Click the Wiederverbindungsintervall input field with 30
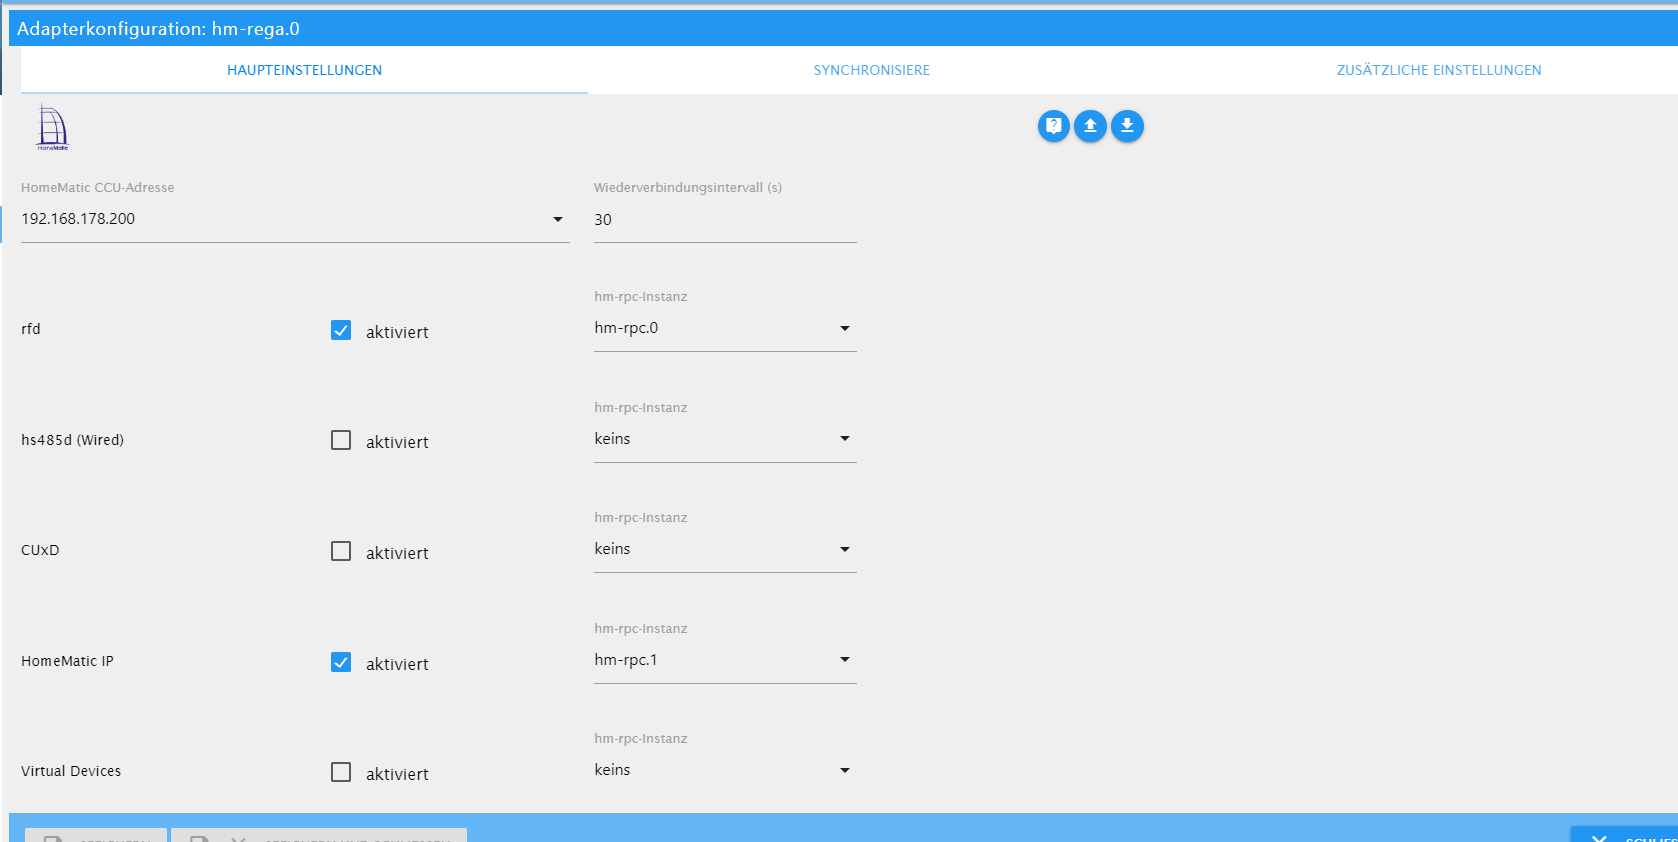 pyautogui.click(x=725, y=220)
